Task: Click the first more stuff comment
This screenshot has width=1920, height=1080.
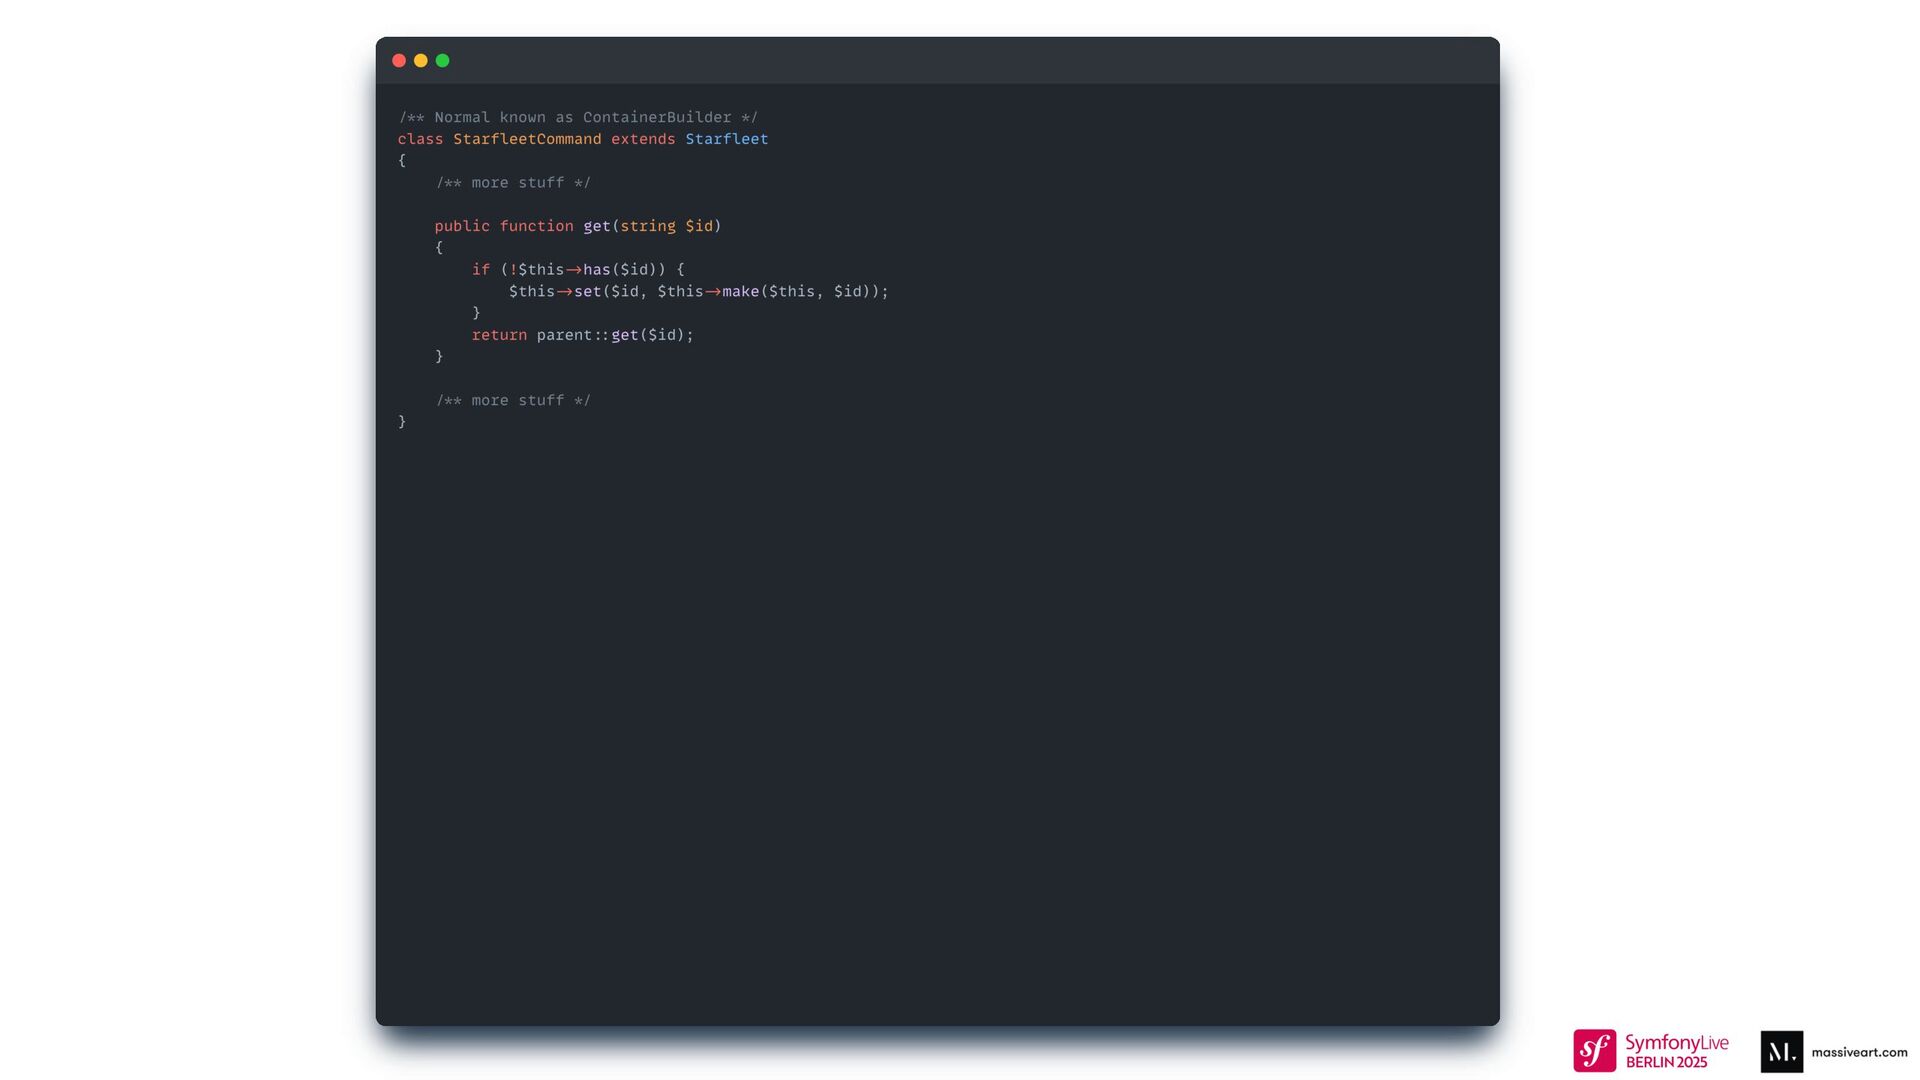Action: 513,183
